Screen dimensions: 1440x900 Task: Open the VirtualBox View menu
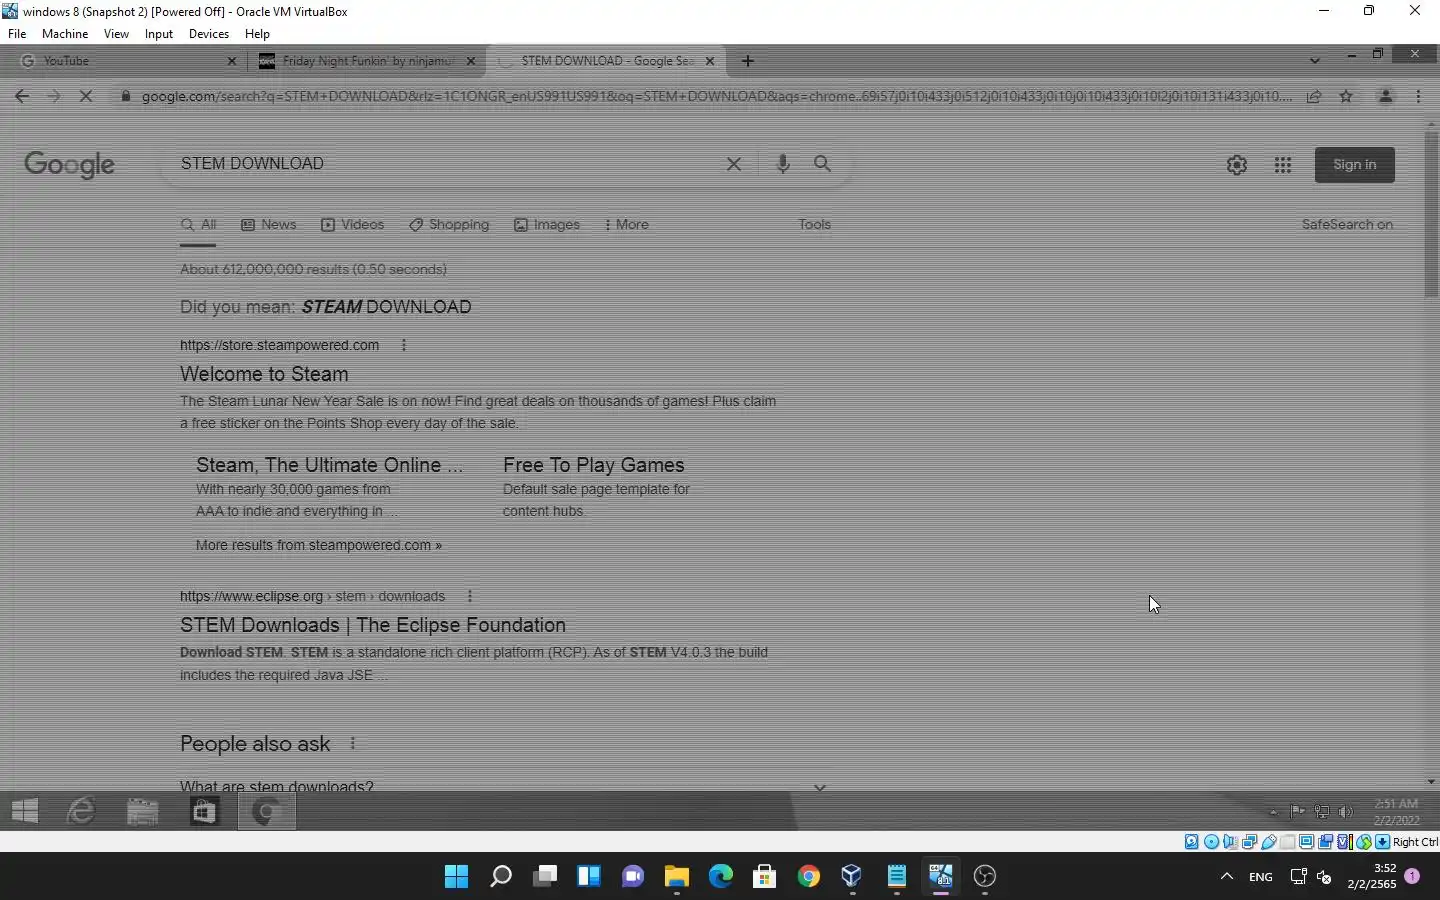tap(116, 33)
